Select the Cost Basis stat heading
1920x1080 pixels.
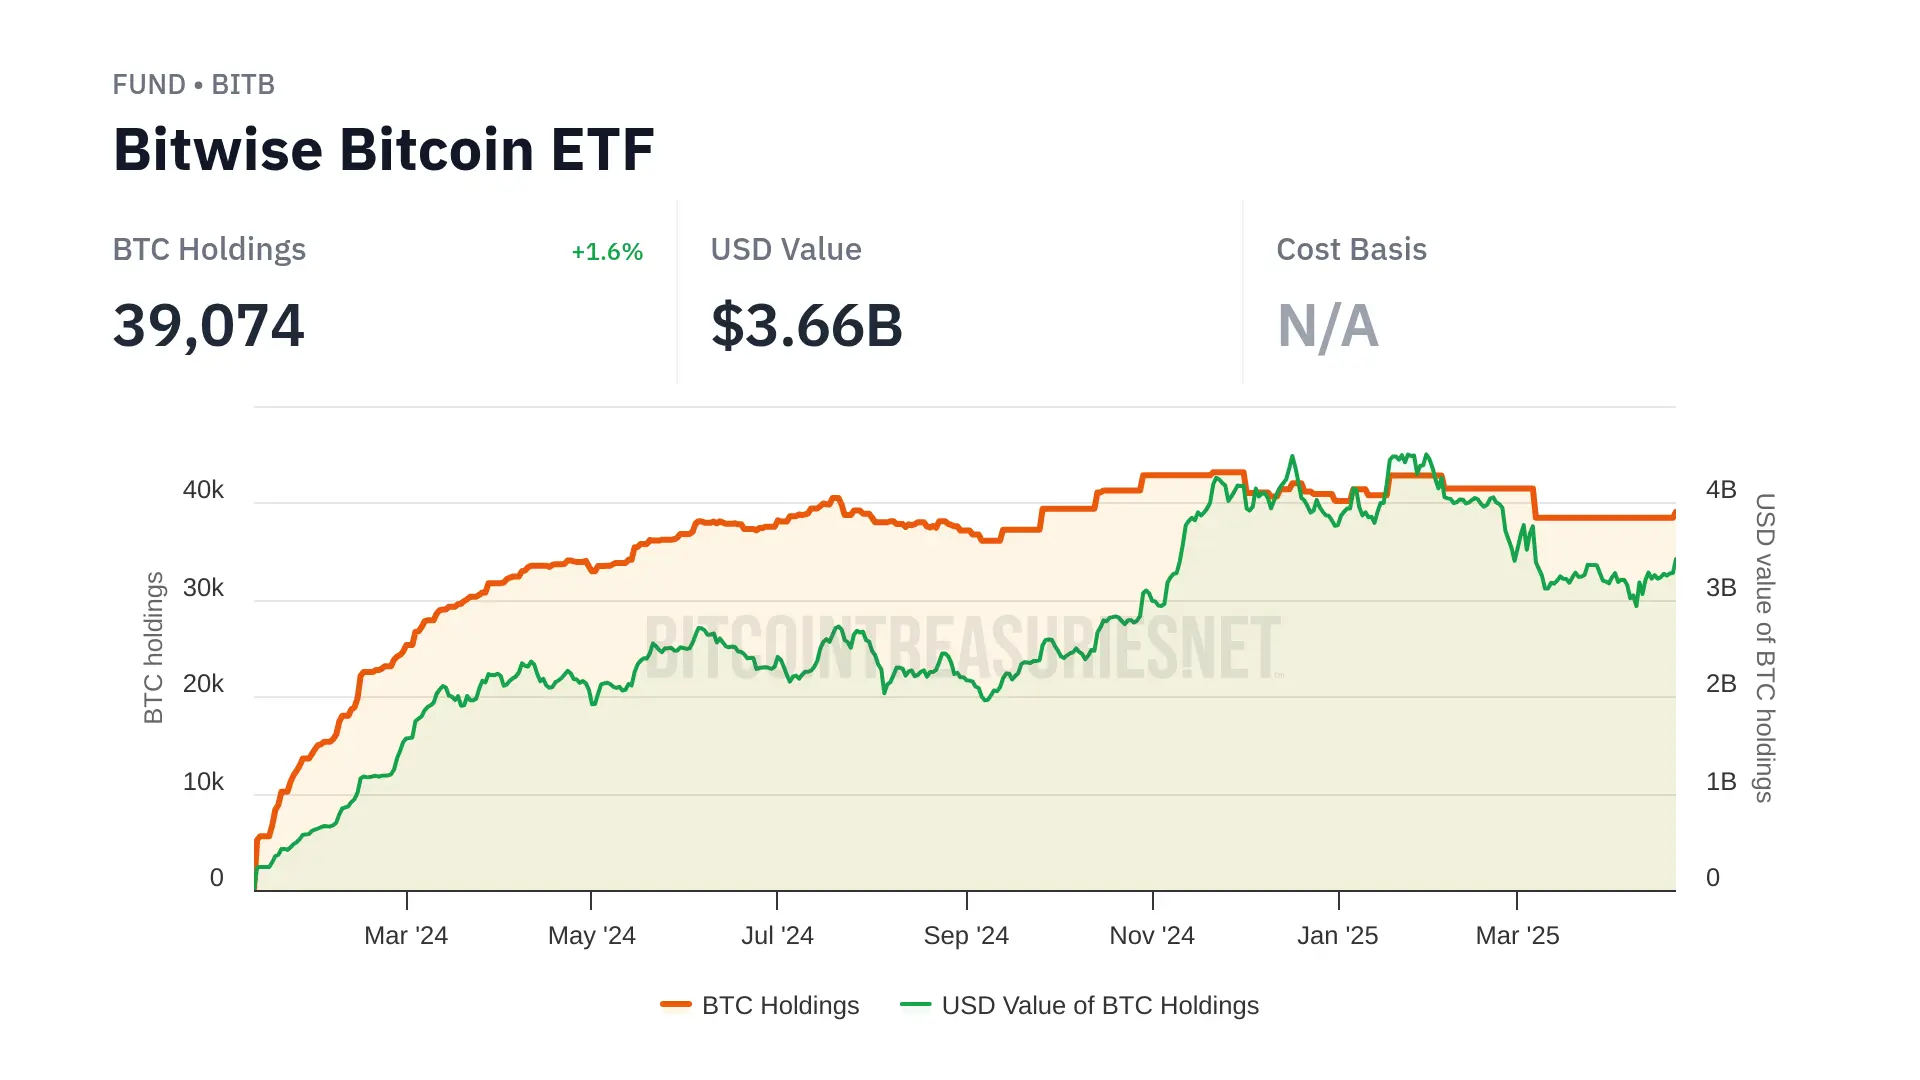pyautogui.click(x=1351, y=249)
